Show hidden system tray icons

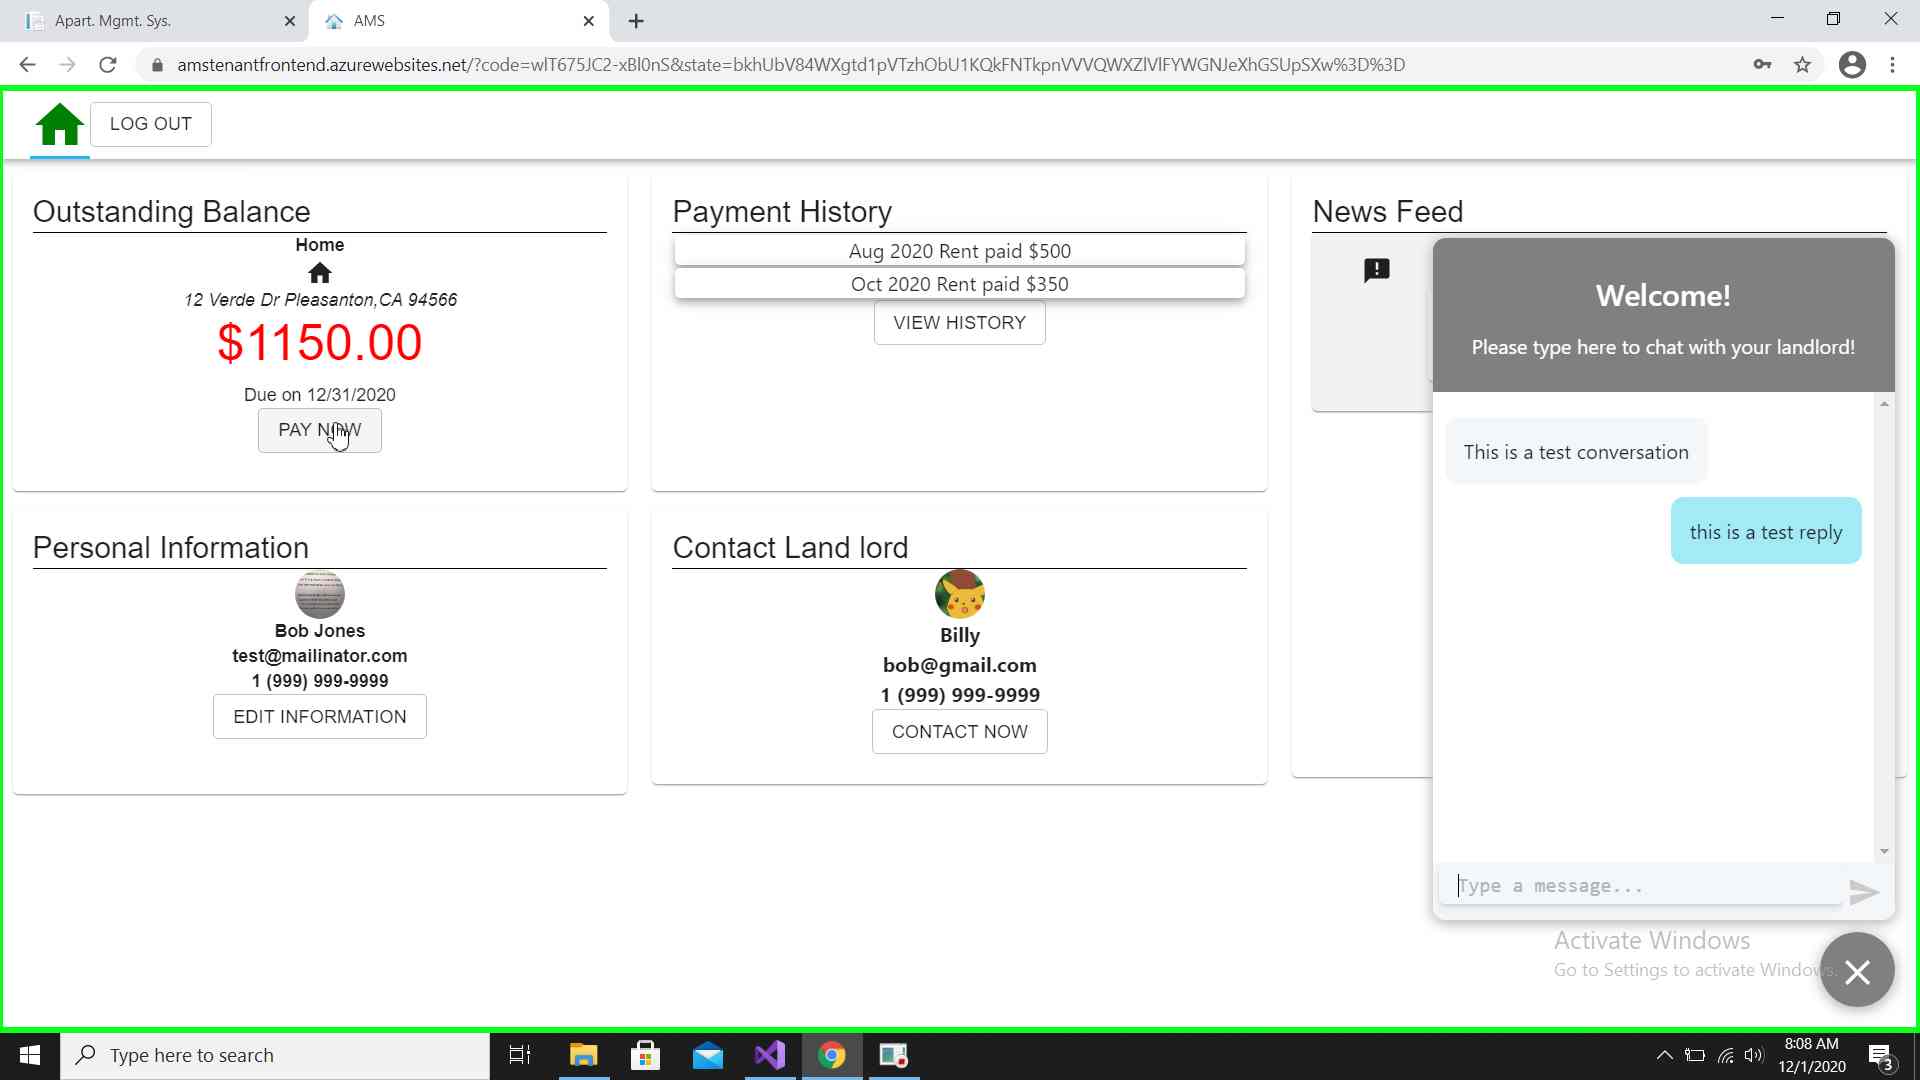(x=1664, y=1055)
